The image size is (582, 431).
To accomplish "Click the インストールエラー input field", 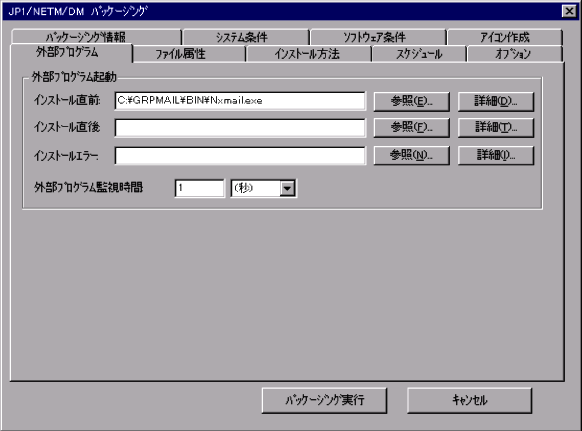I will coord(240,156).
